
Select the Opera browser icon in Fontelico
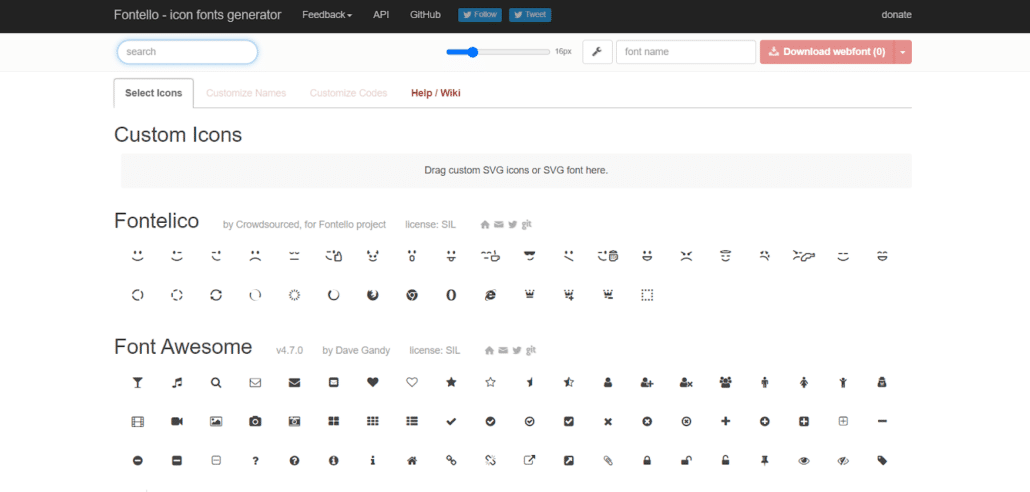point(451,296)
